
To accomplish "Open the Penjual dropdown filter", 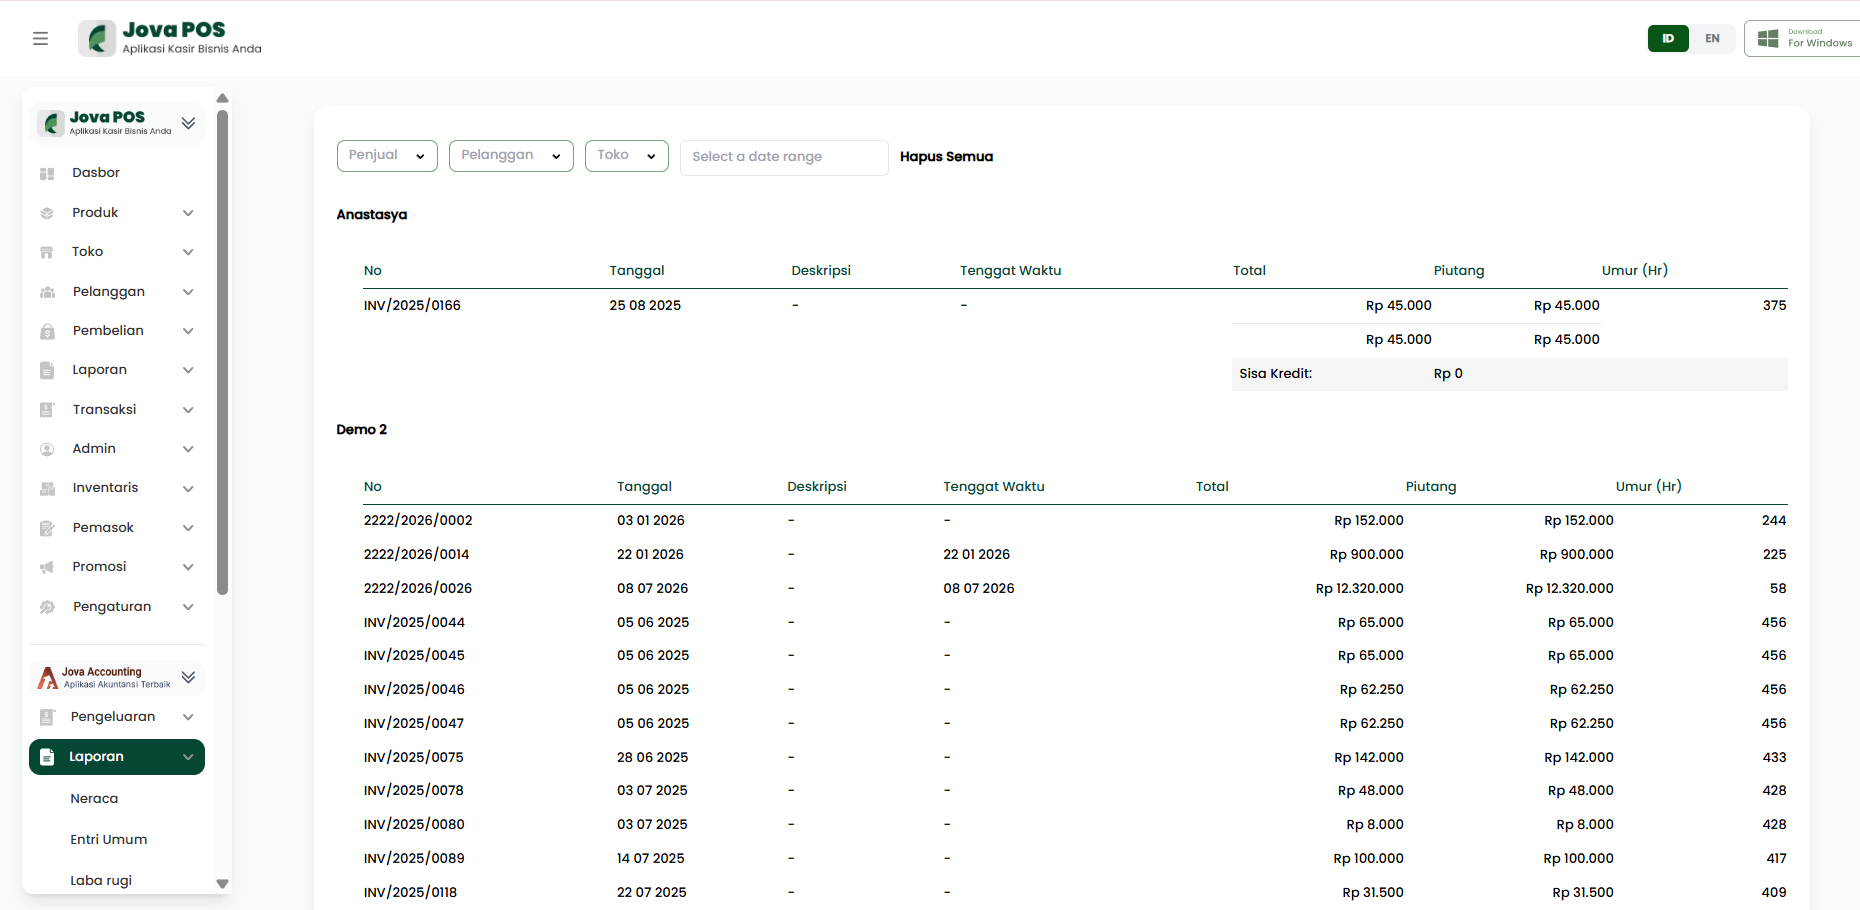I will [387, 156].
